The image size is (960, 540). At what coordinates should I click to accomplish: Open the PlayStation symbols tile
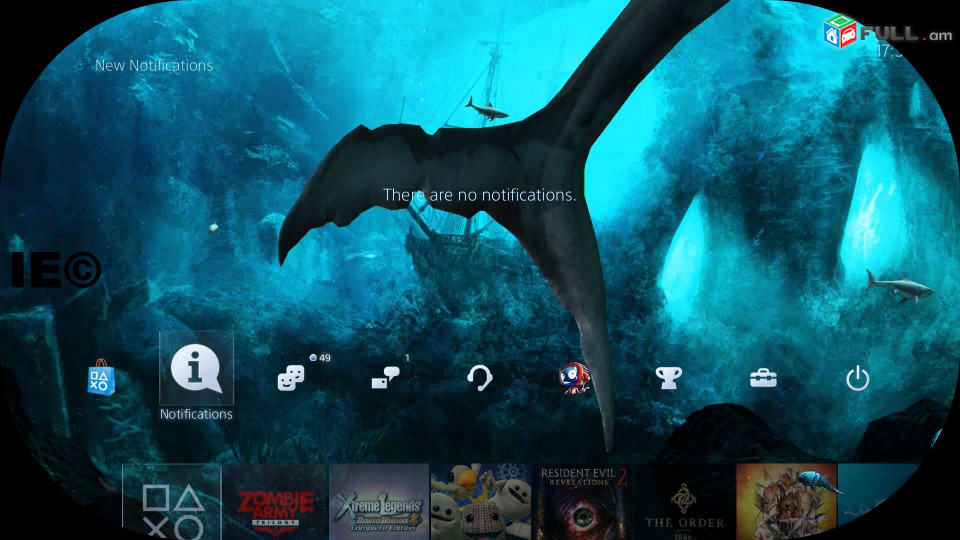(x=172, y=502)
